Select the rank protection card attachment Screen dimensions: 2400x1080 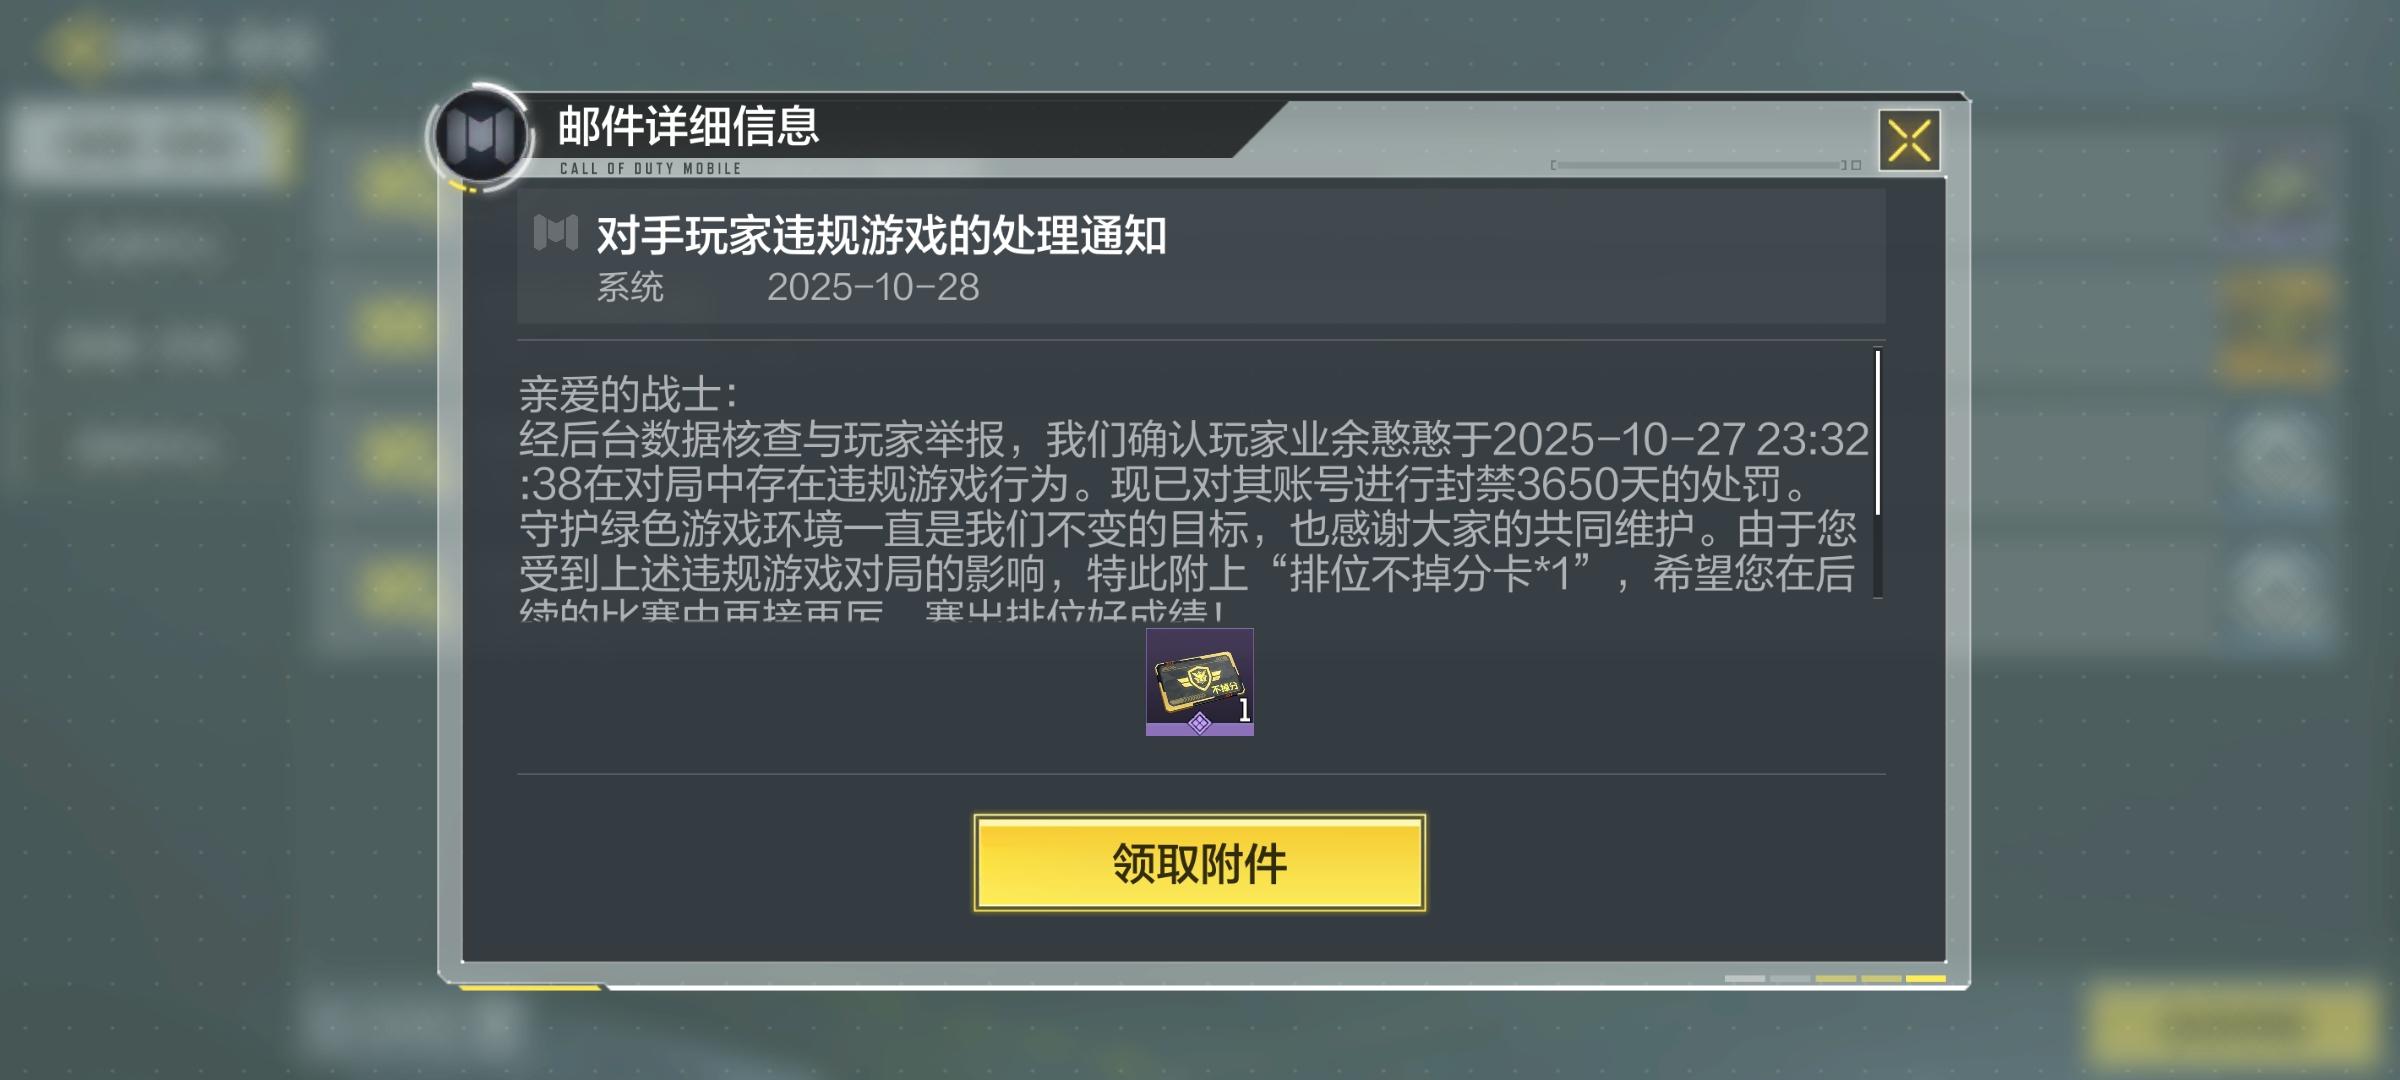click(1199, 681)
